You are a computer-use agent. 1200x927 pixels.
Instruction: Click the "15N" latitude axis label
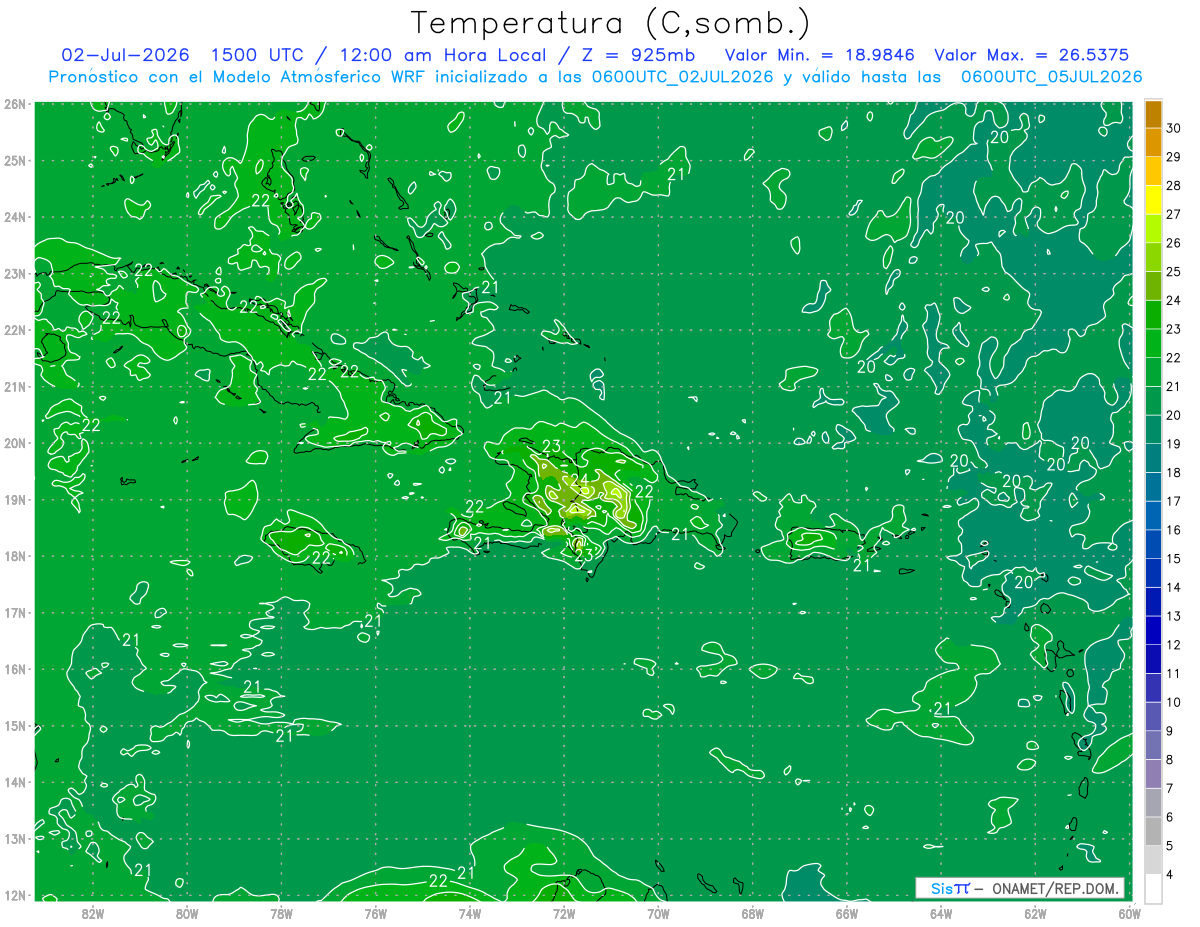(14, 725)
